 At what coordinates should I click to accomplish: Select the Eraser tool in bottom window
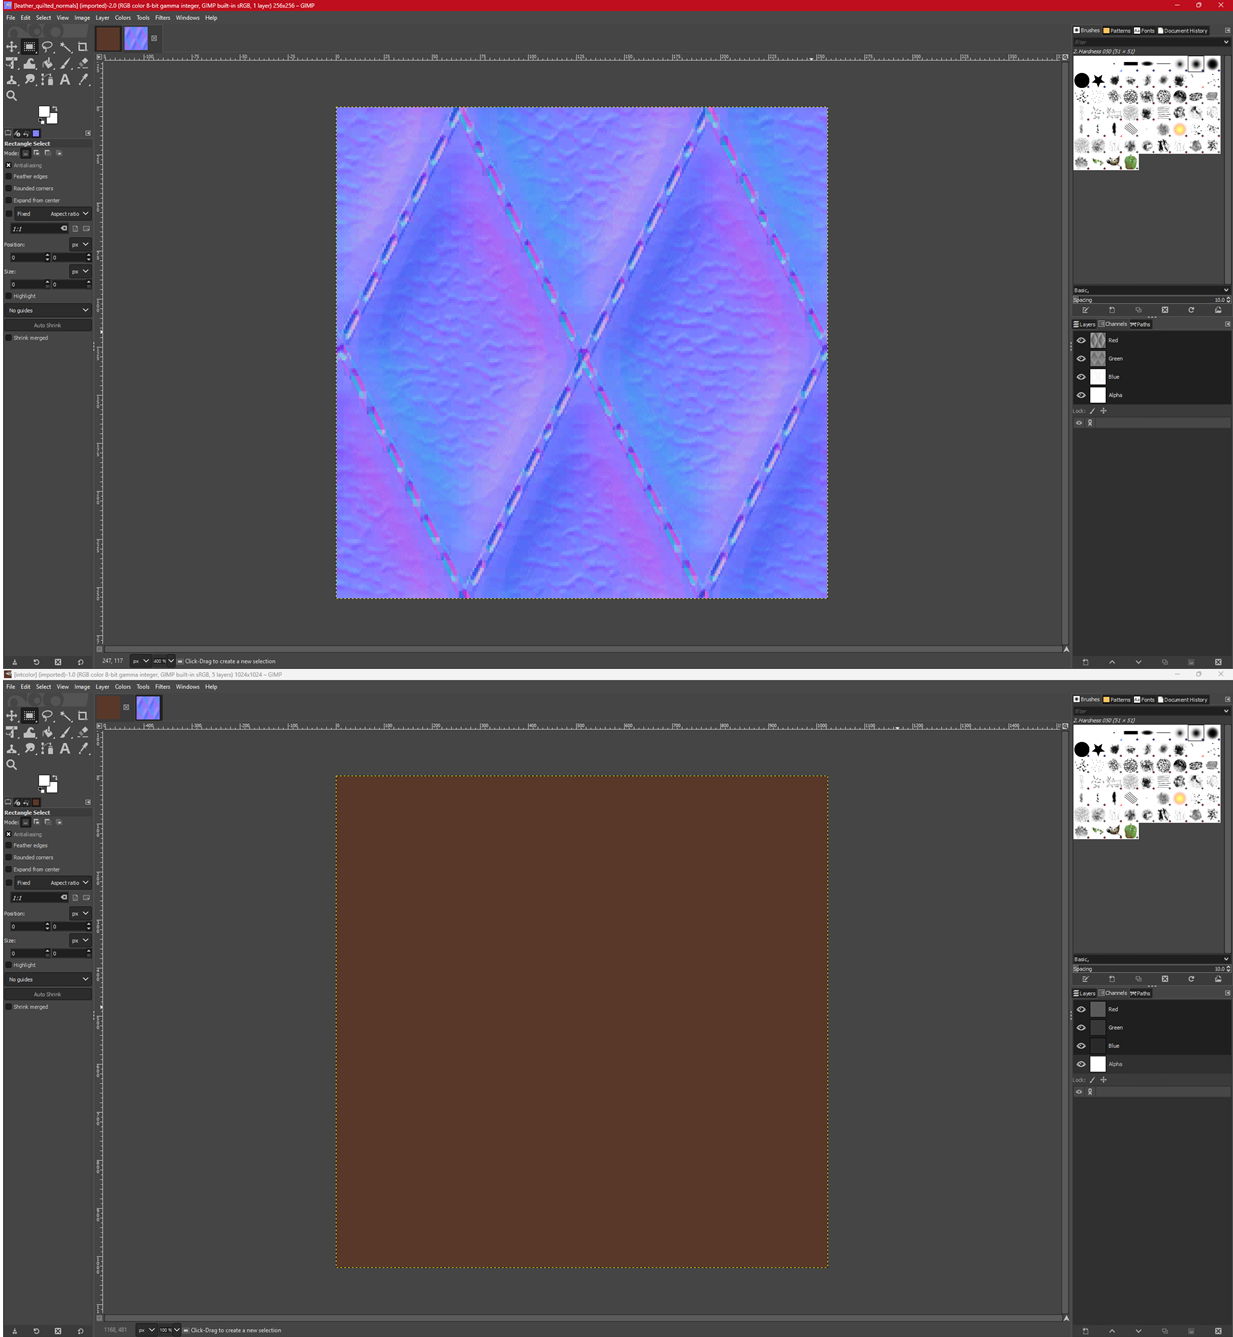click(83, 732)
